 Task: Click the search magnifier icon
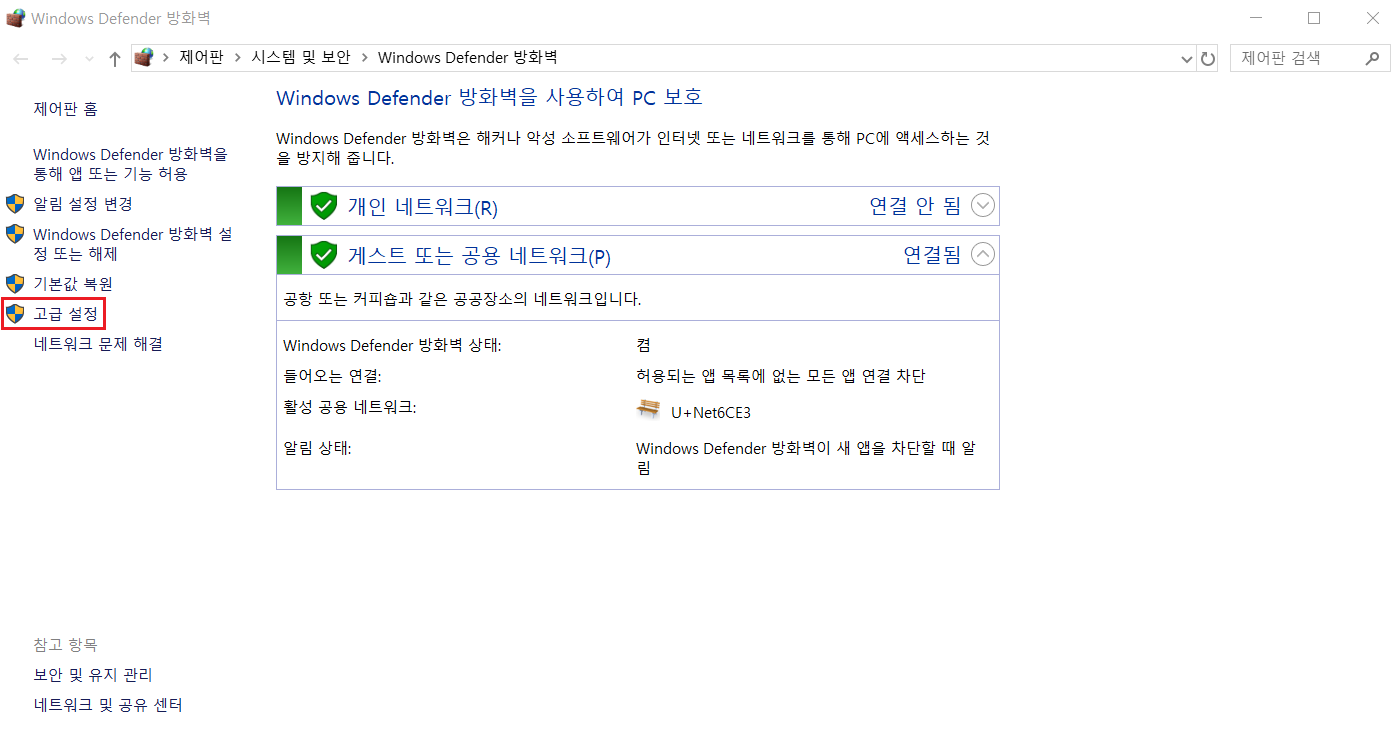(1372, 58)
